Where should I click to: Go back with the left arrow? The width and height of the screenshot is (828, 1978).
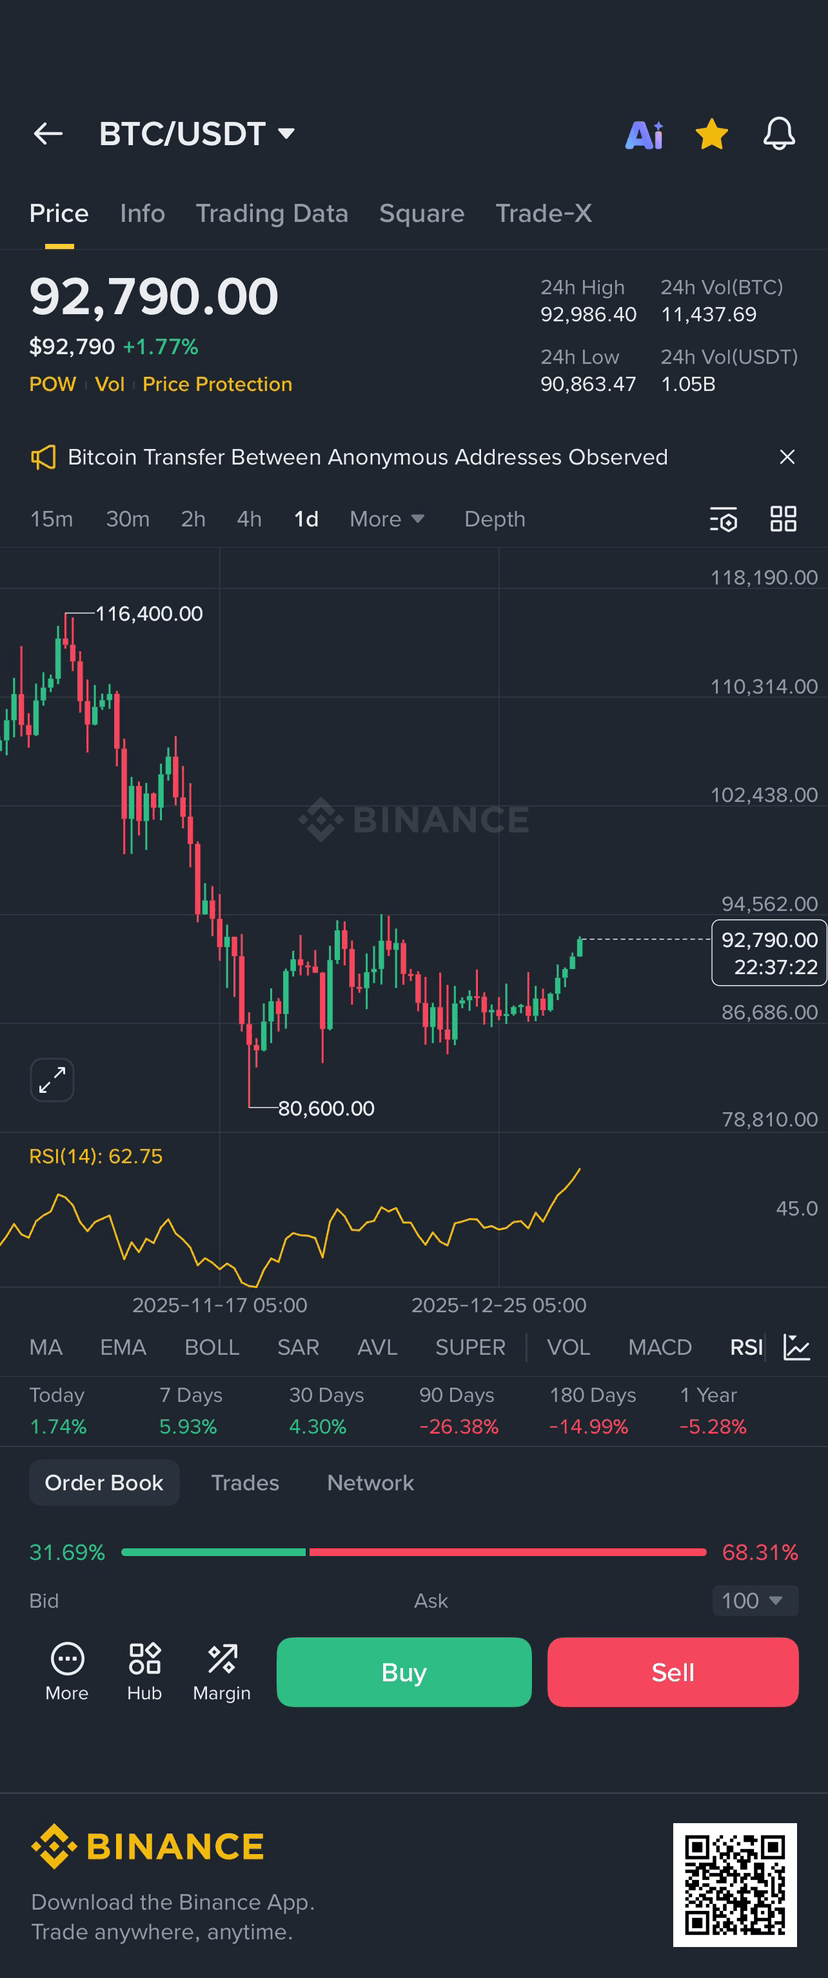[48, 133]
